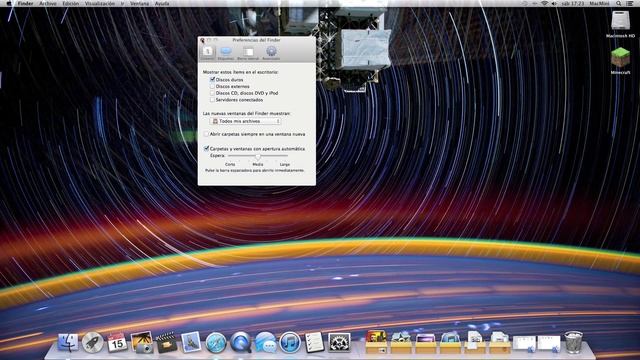Viewport: 640px width, 360px height.
Task: Disable Carpetas y ventanas con apertura automática
Action: pos(206,149)
